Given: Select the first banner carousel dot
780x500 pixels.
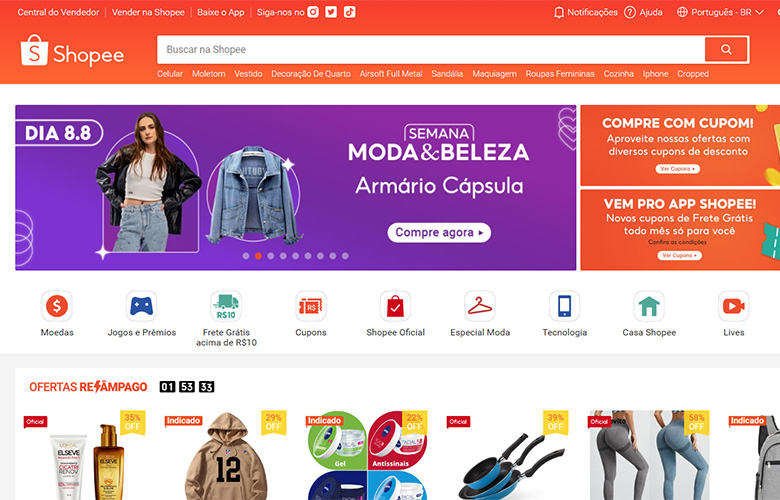Looking at the screenshot, I should tap(246, 256).
